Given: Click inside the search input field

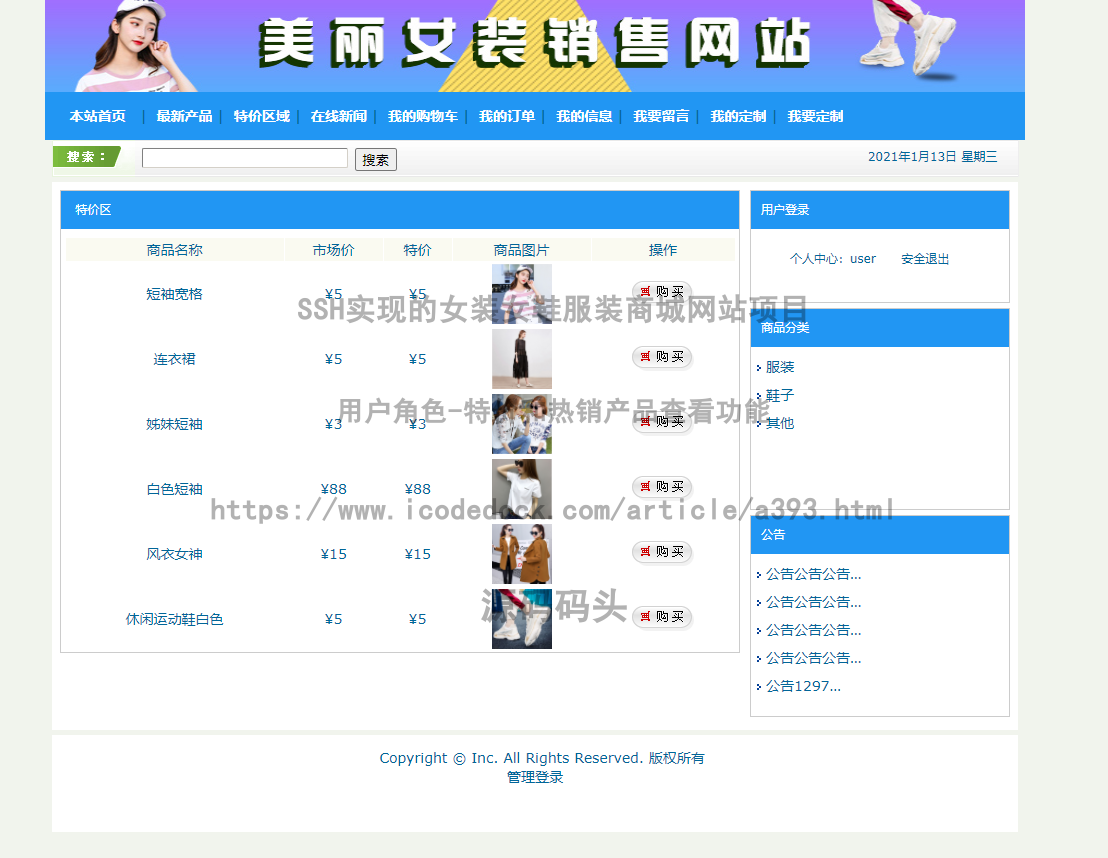Looking at the screenshot, I should [x=244, y=158].
